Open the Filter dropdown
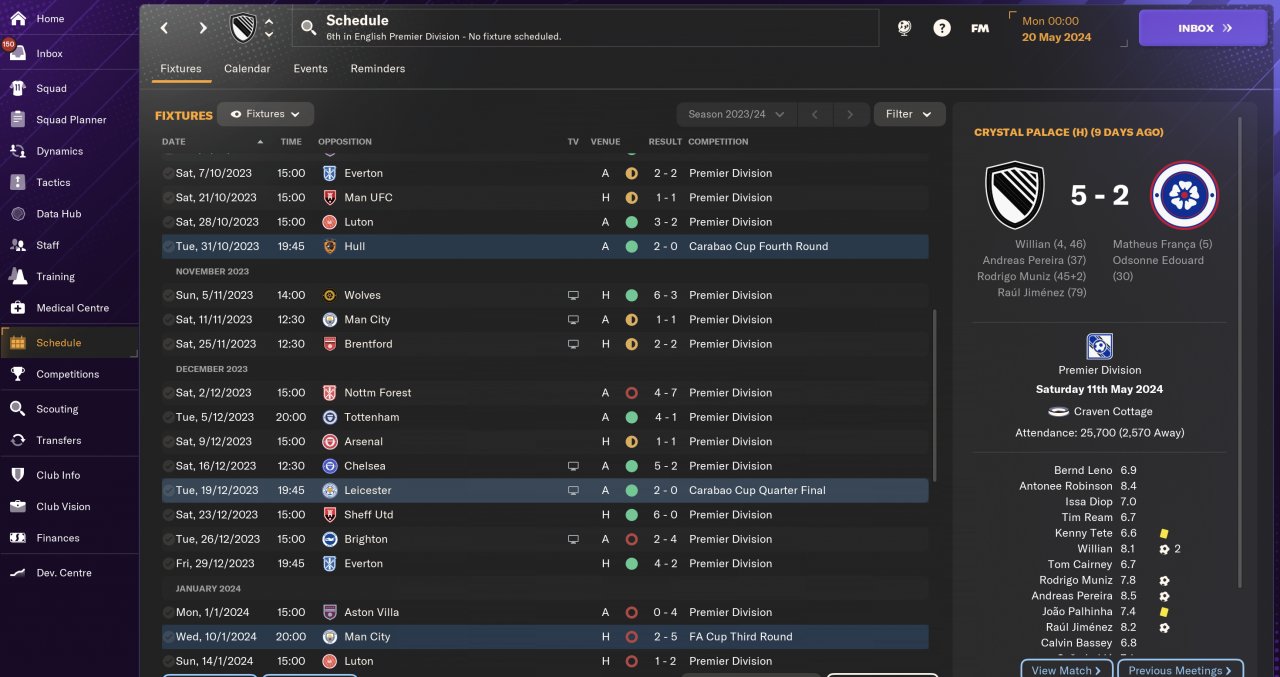 click(909, 114)
